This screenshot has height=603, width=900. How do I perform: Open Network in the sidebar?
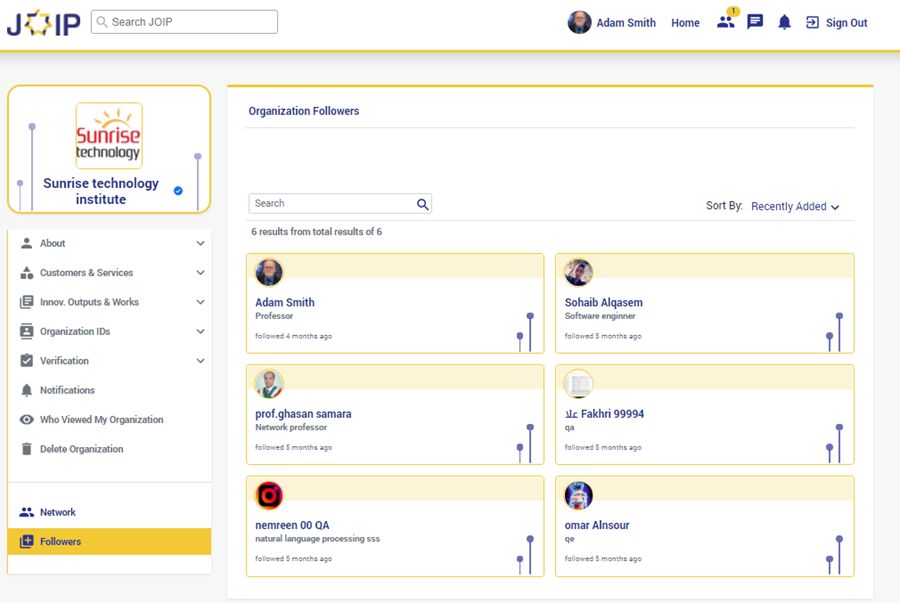click(58, 512)
